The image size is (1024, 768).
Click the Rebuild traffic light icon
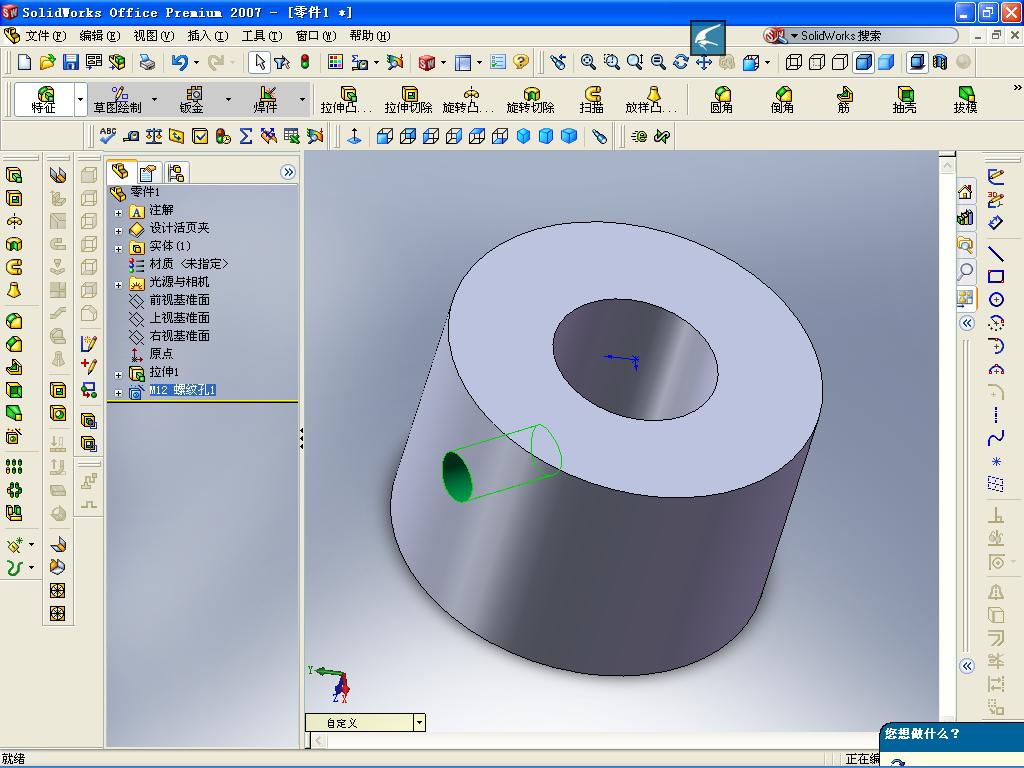point(304,62)
